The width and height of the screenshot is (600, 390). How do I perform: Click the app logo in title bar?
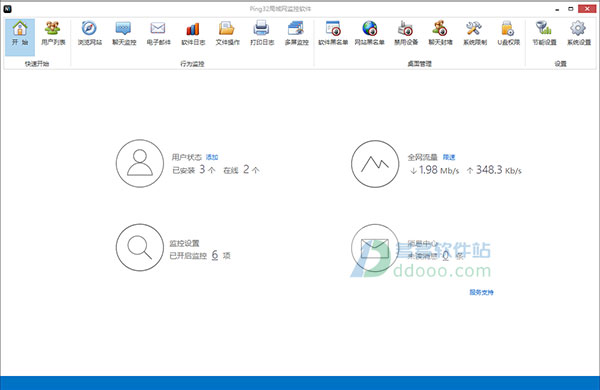(x=7, y=9)
